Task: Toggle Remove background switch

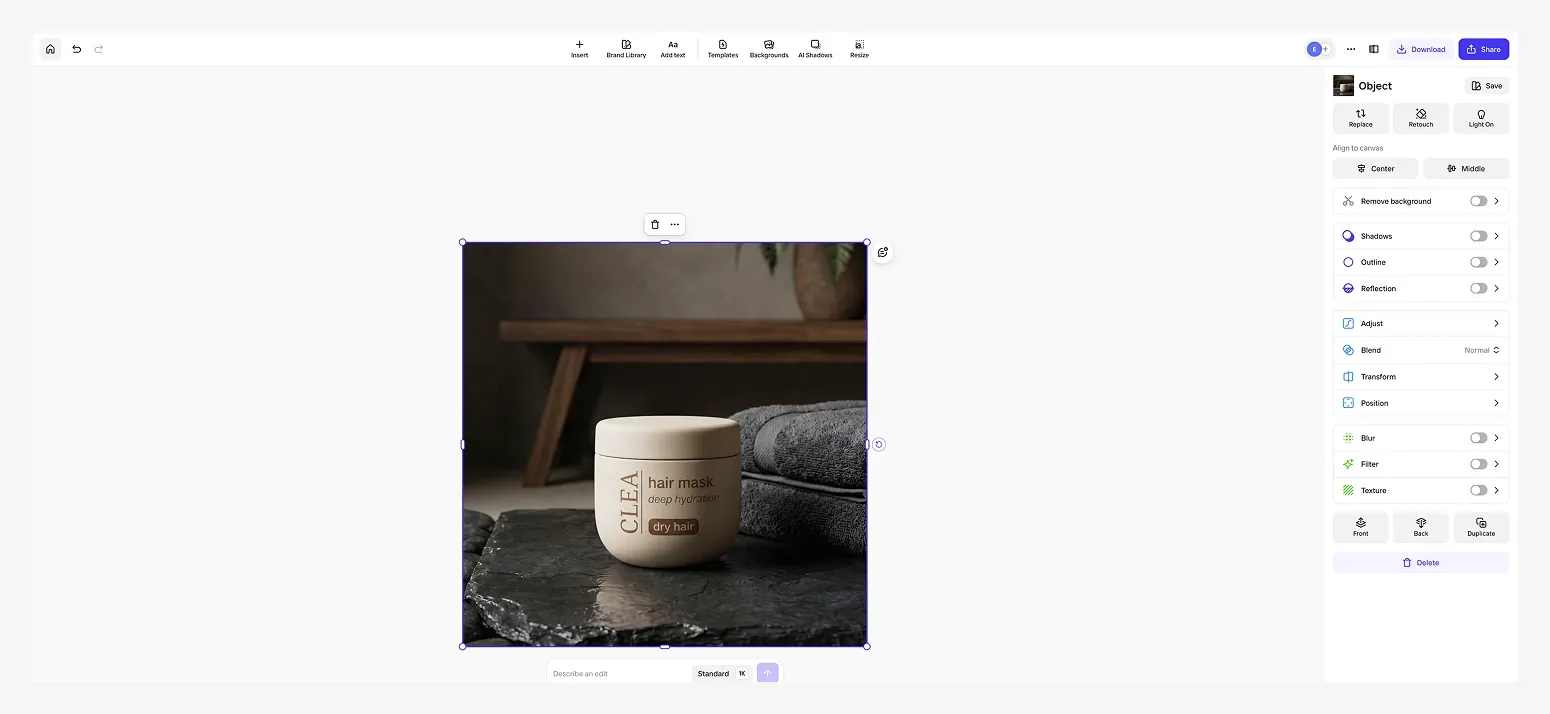Action: 1478,201
